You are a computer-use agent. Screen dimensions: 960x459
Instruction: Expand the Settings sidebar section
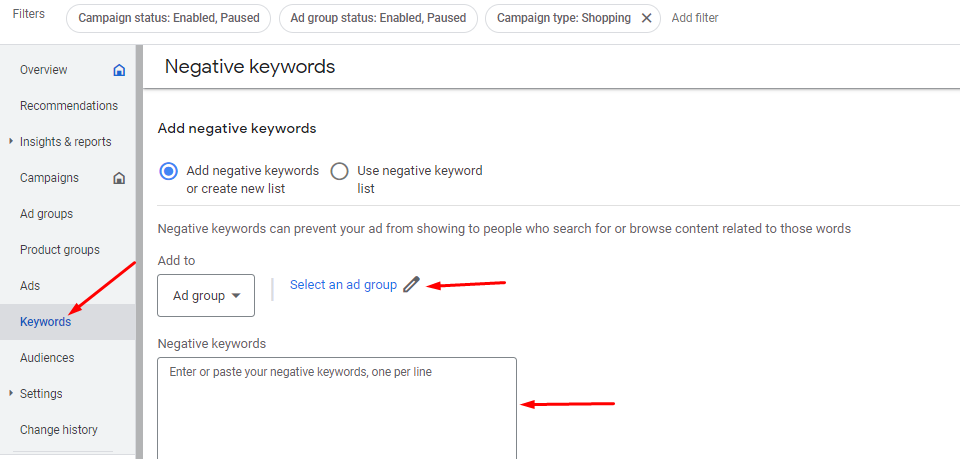tap(11, 394)
